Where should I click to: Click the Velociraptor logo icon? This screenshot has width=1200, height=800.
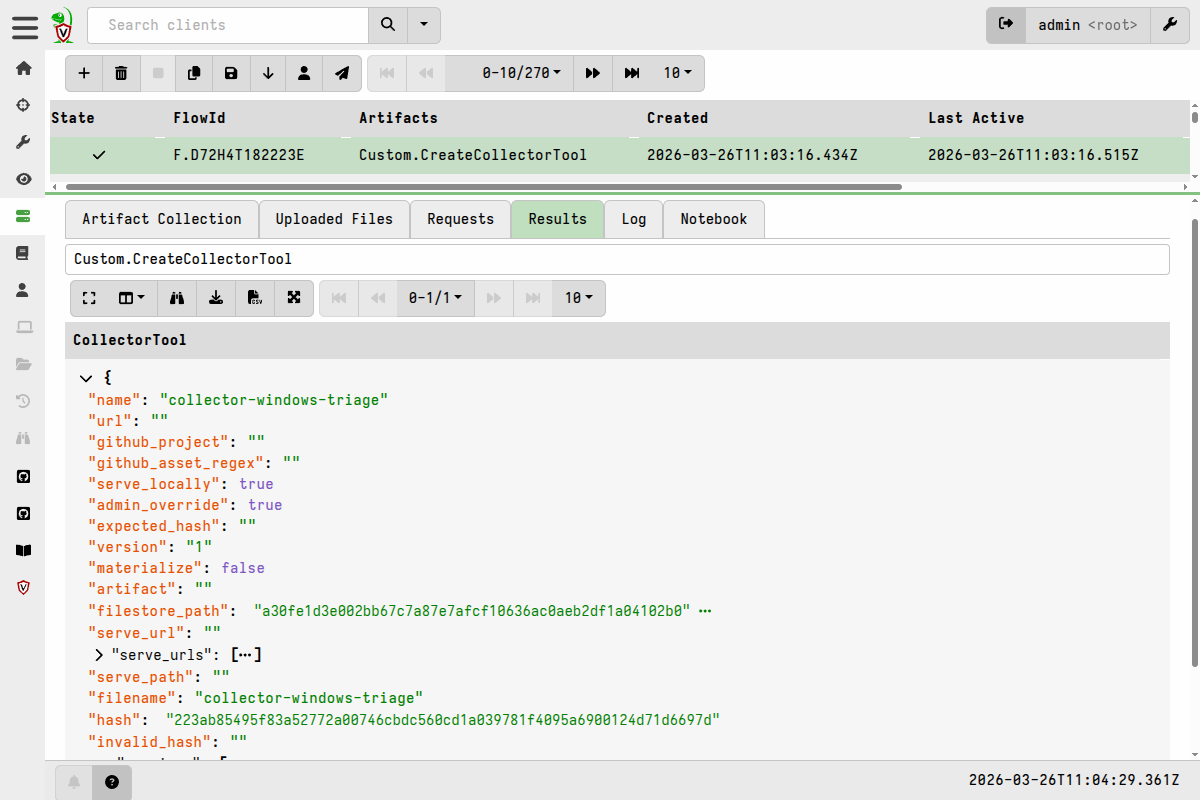coord(63,25)
